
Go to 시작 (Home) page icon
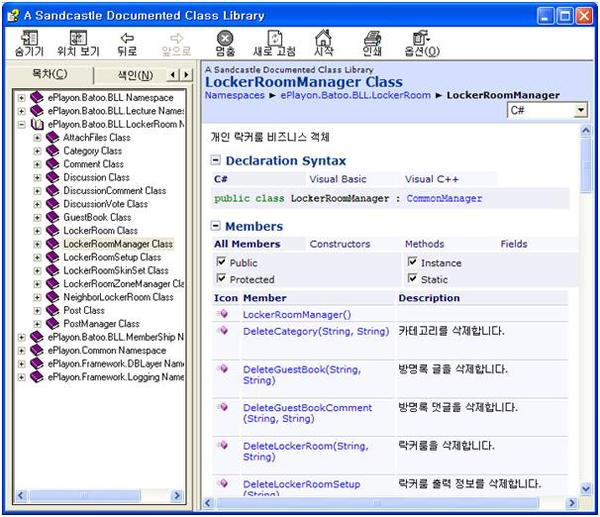(323, 37)
